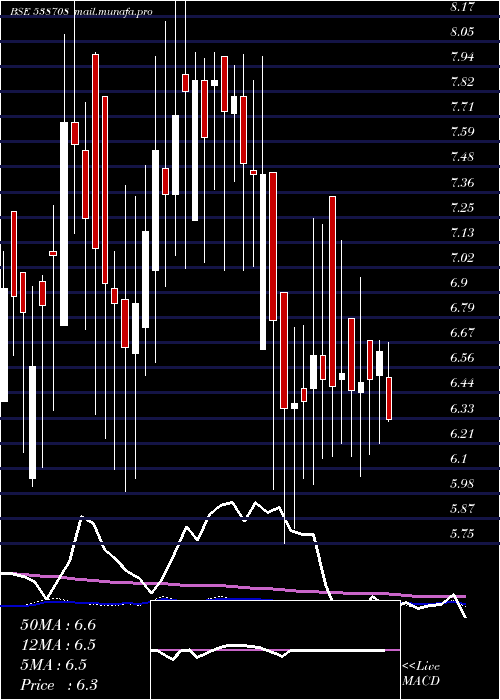The image size is (500, 700).
Task: Click the 7.82 price level label
Action: point(462,82)
